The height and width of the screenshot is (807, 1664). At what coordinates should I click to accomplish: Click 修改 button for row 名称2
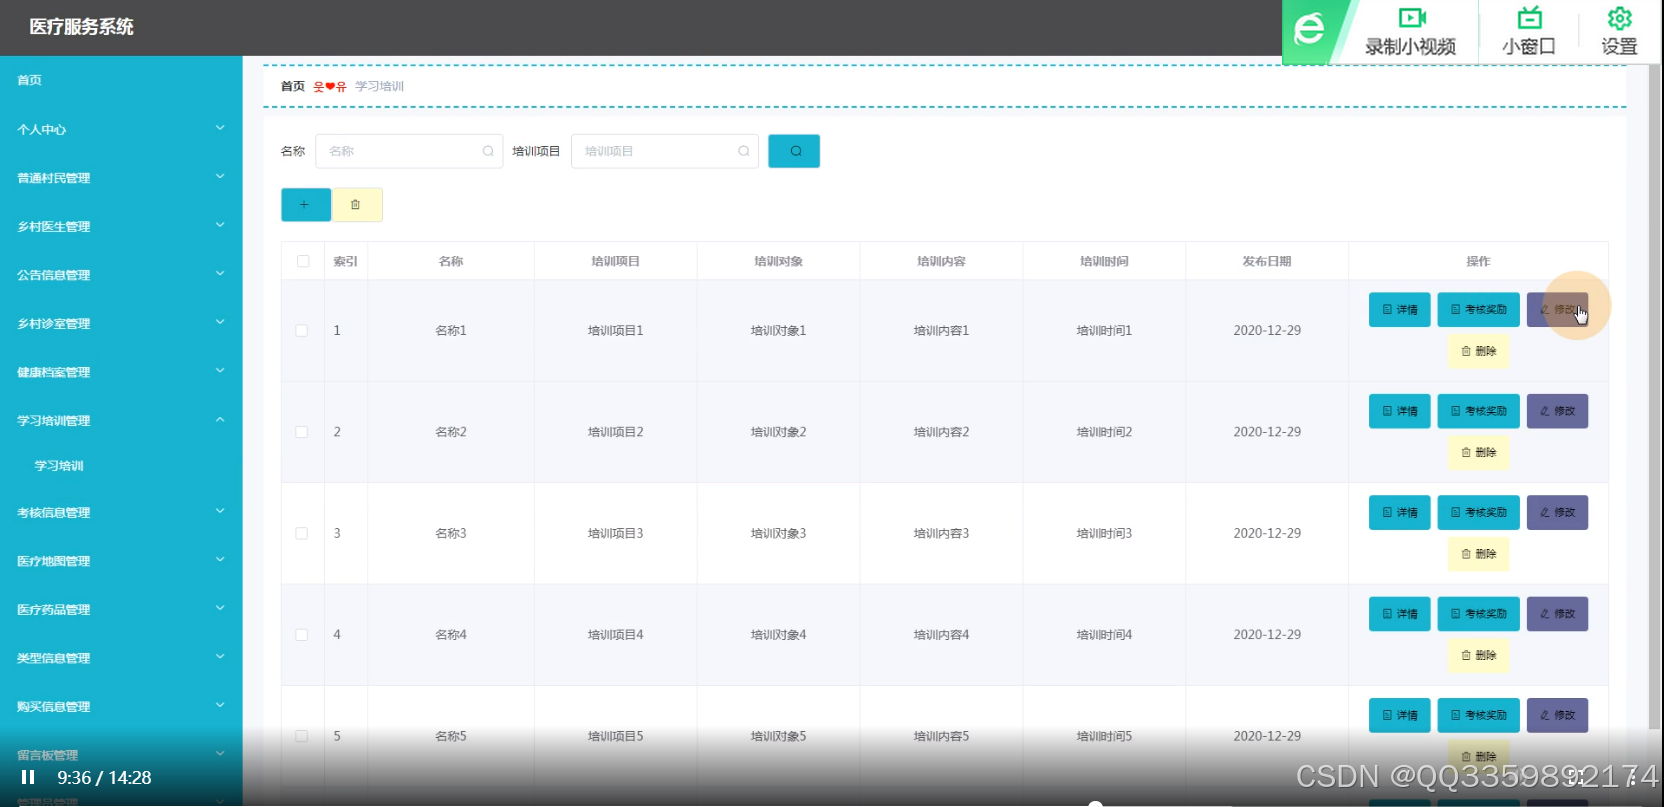click(1557, 411)
